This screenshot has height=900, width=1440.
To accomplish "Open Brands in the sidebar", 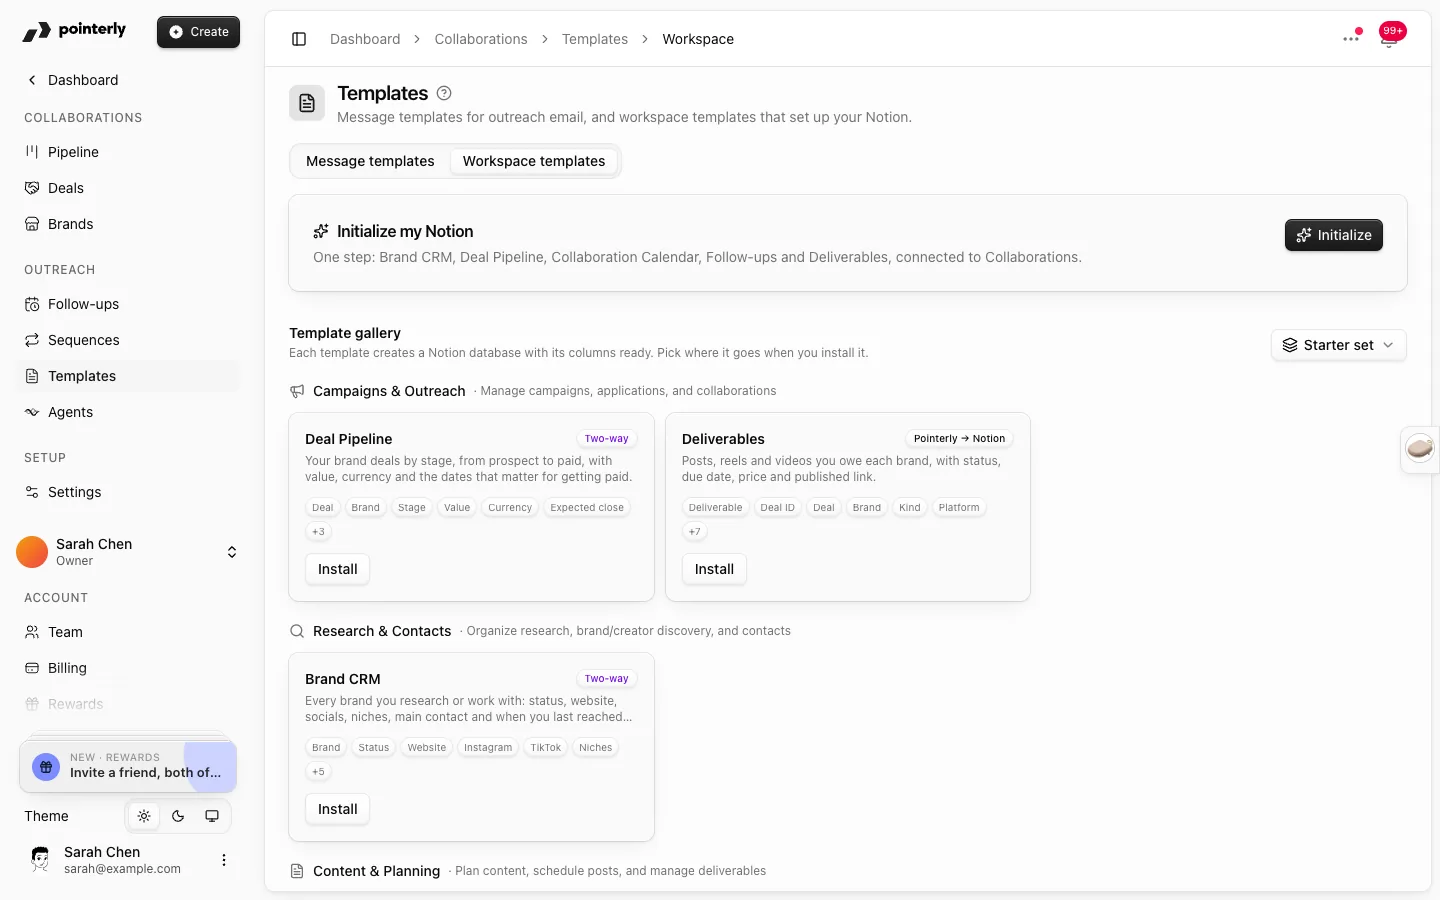I will pos(128,224).
